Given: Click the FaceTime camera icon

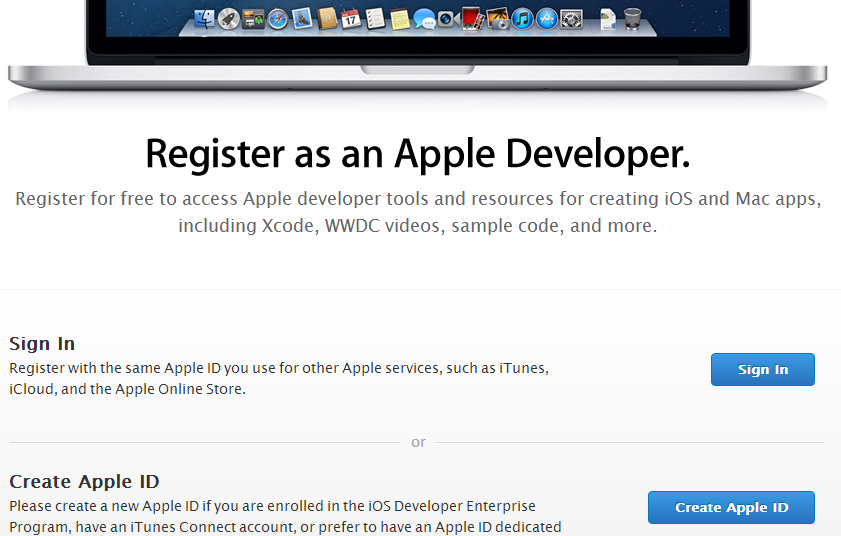Looking at the screenshot, I should [448, 20].
